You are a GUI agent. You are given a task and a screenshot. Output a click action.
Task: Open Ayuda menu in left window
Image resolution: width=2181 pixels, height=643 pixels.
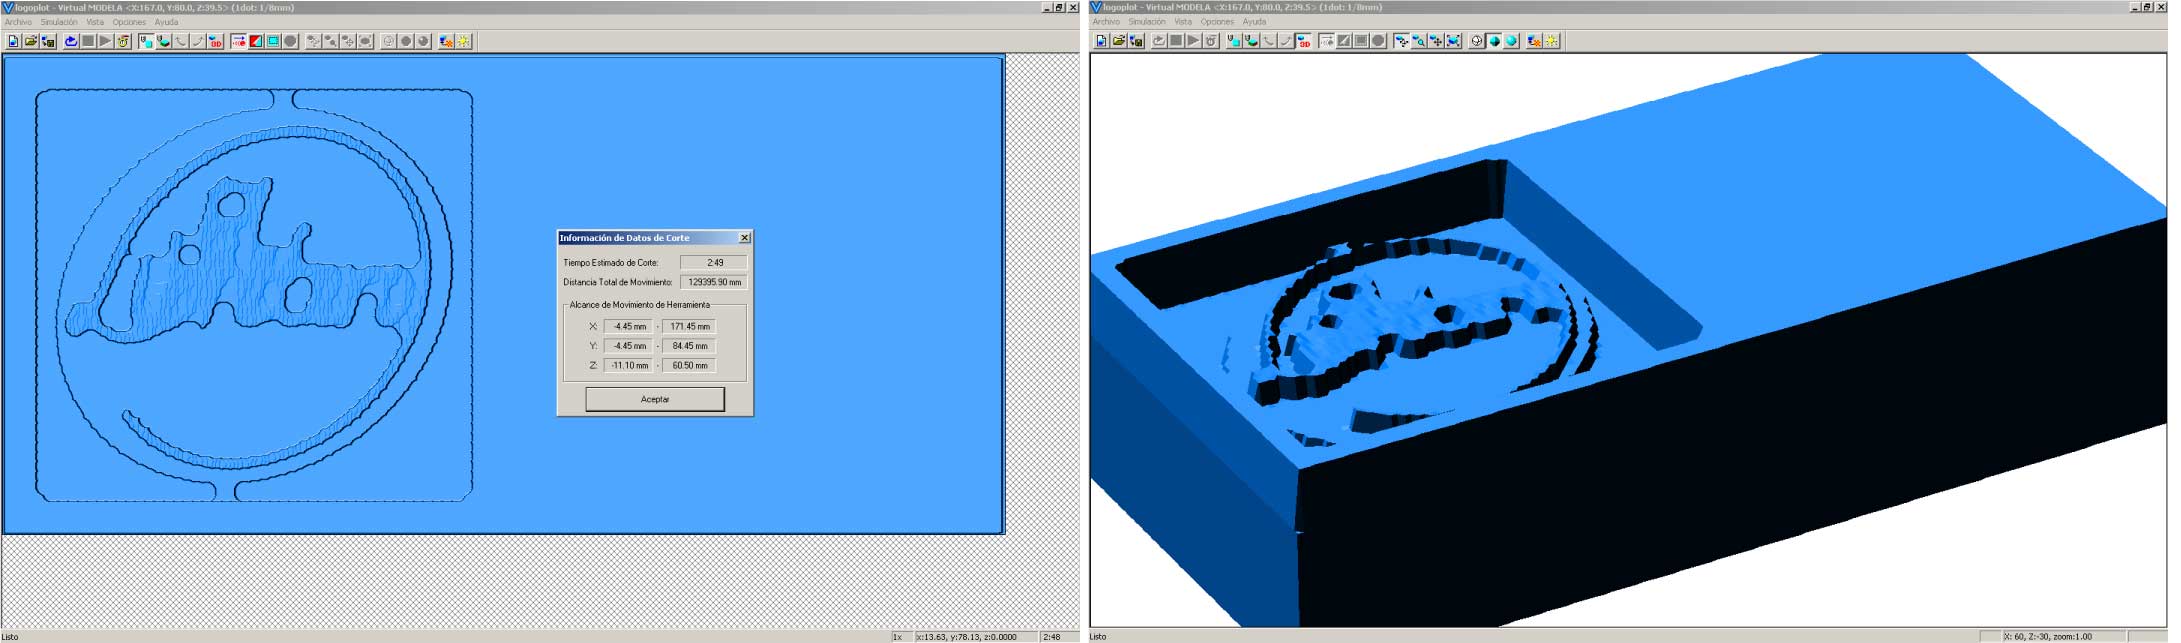pos(166,22)
